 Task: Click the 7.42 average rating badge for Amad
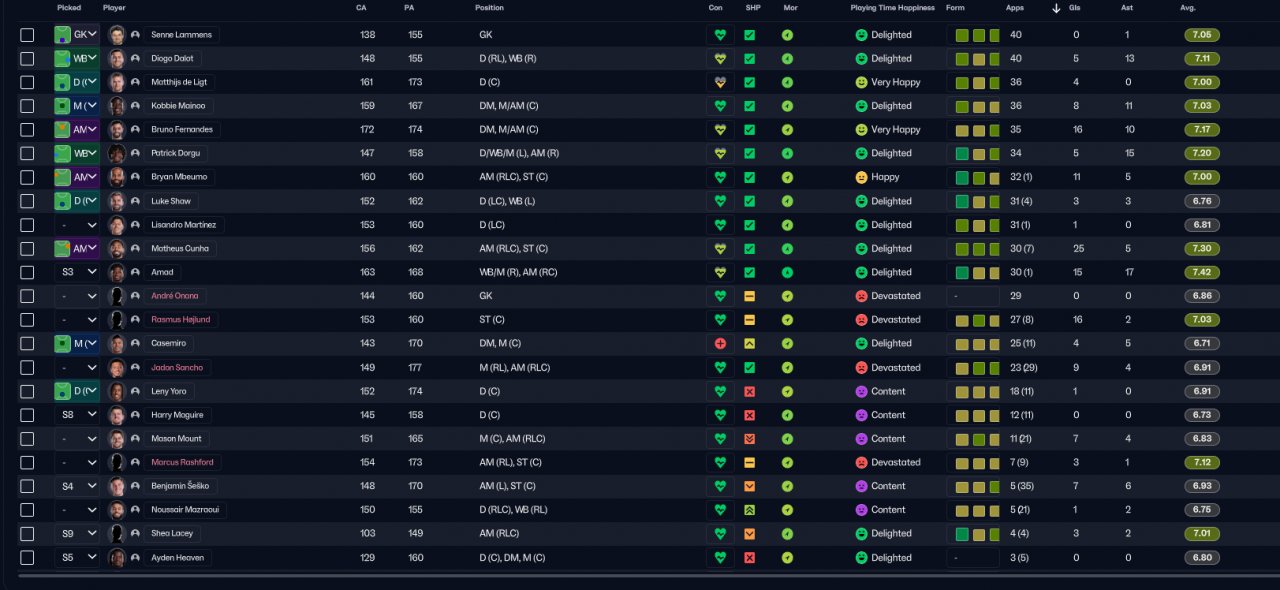(1201, 272)
